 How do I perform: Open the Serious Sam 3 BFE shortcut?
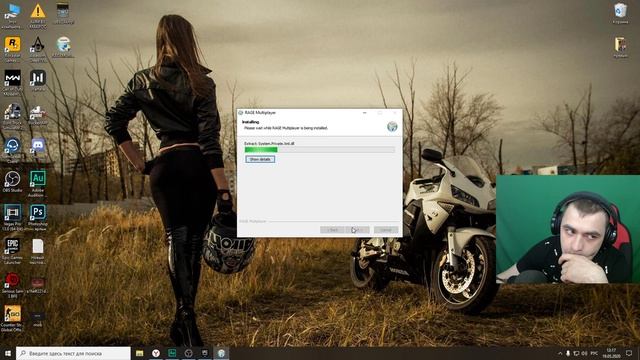point(12,285)
